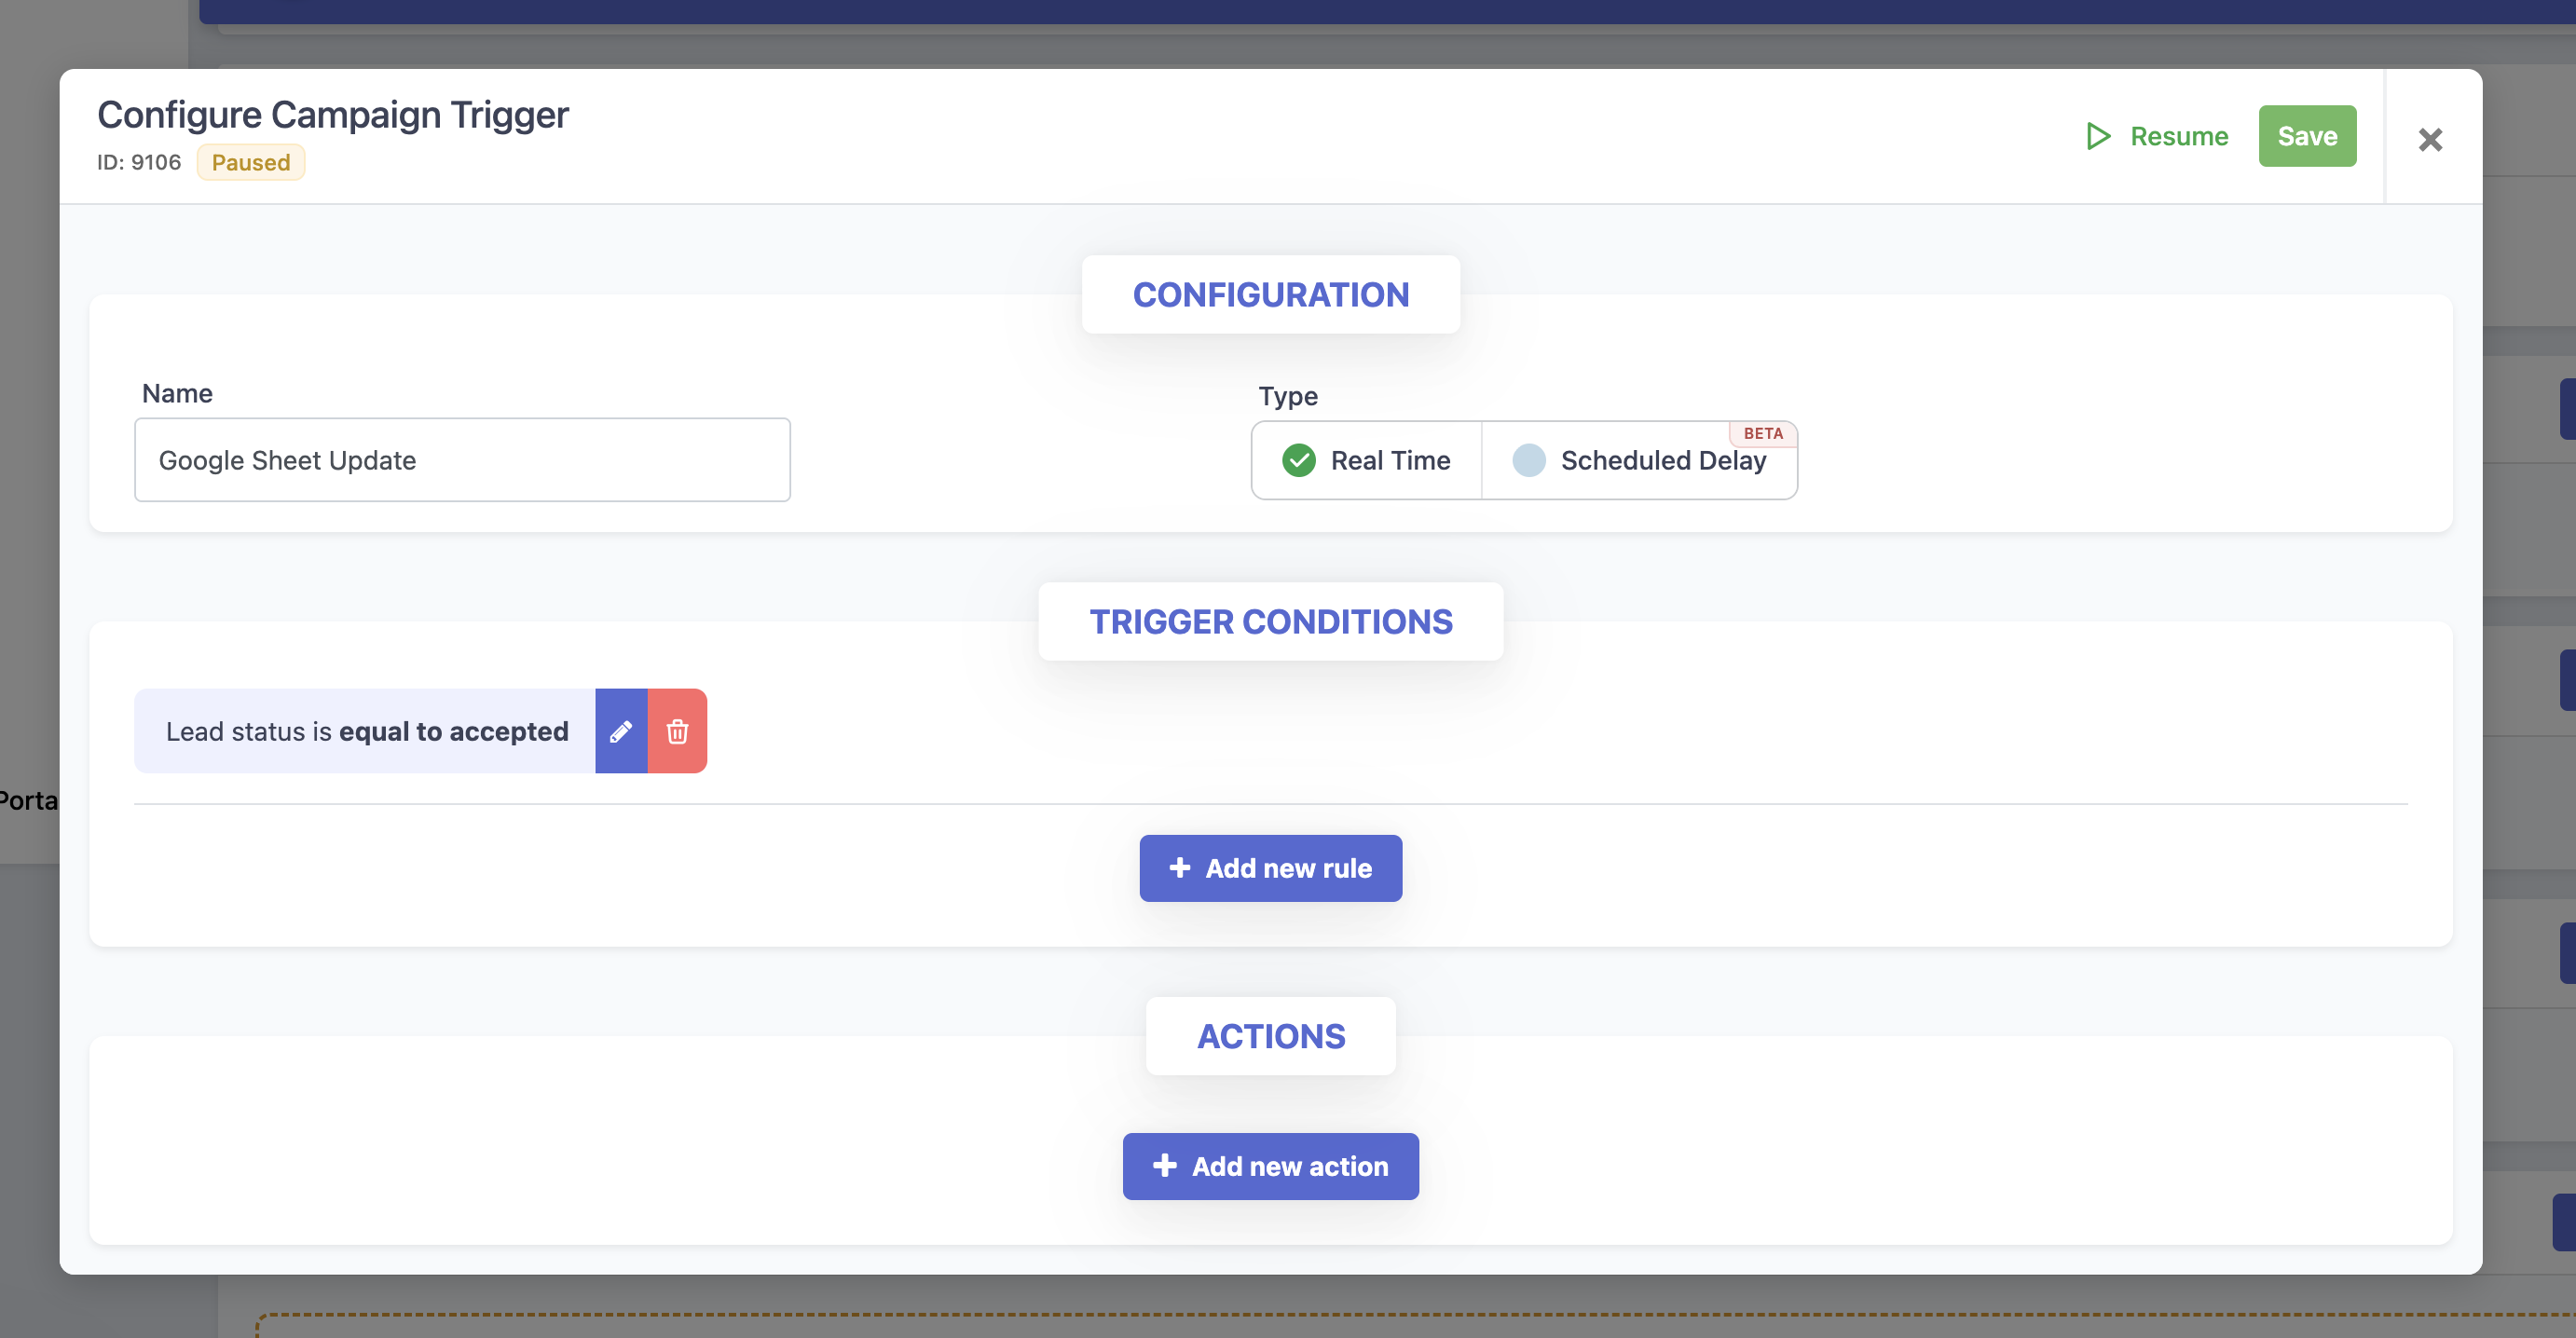Screen dimensions: 2576x1338
Task: Click the Add new rule button label
Action: tap(1288, 868)
